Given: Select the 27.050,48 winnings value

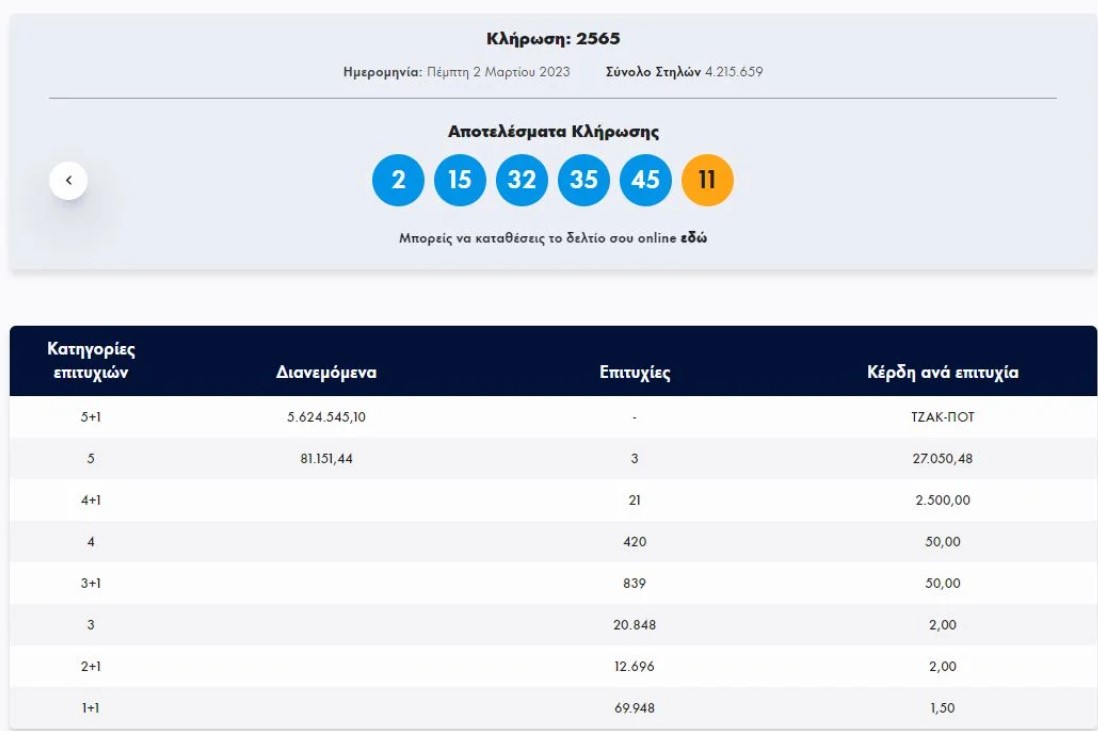Looking at the screenshot, I should [x=942, y=459].
